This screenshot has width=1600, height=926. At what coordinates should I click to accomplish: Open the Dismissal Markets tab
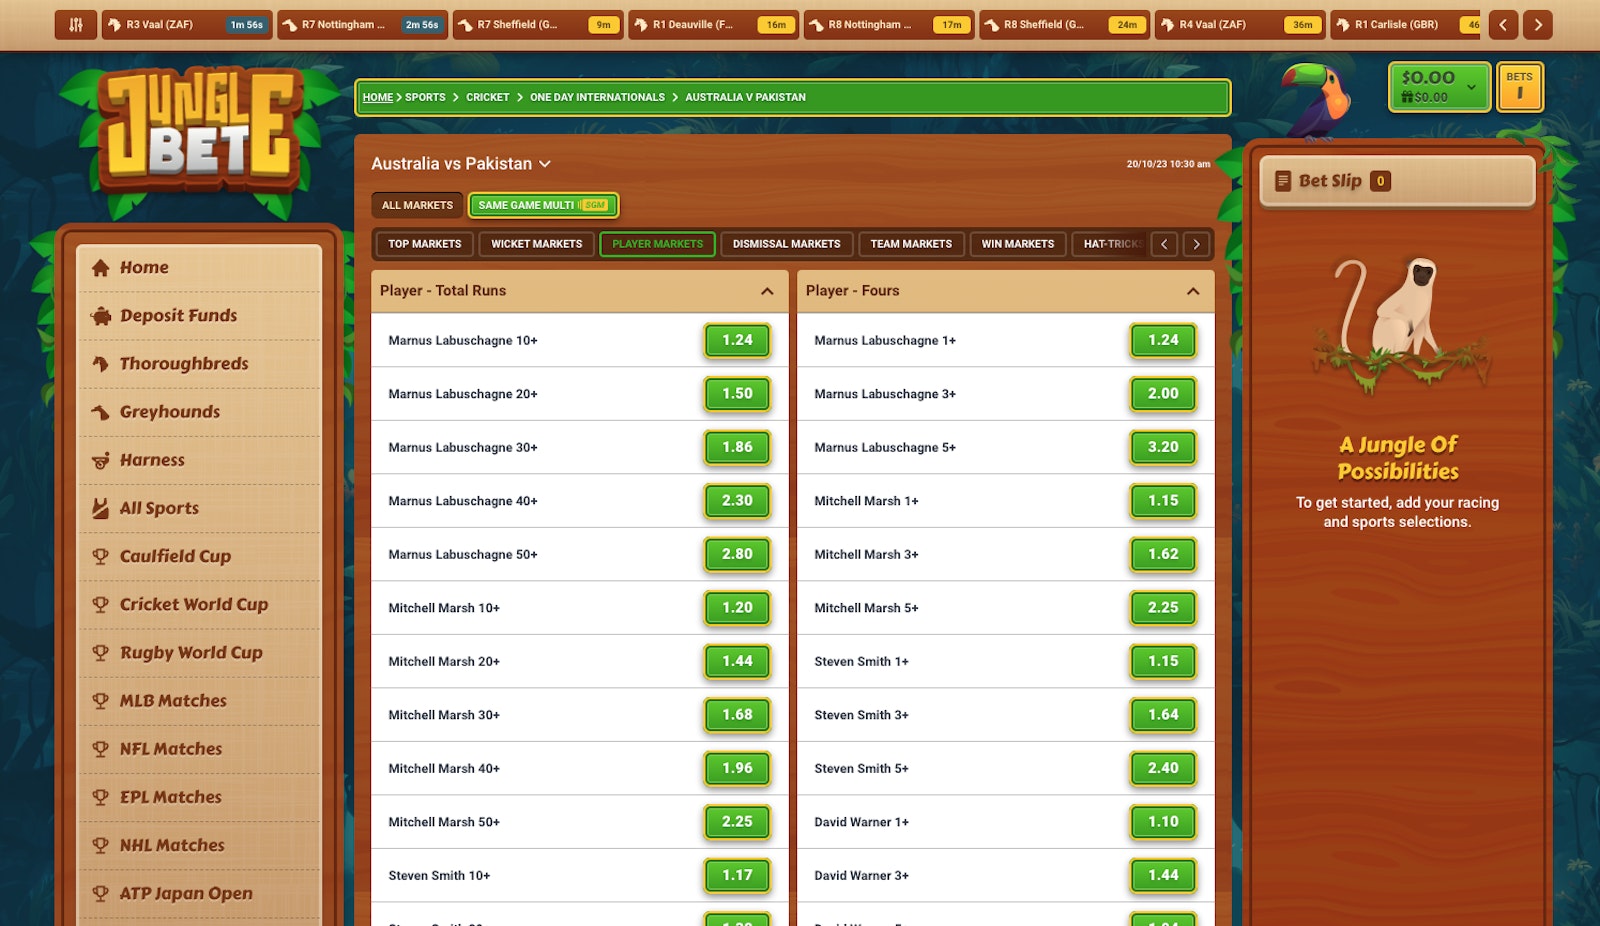pos(786,243)
